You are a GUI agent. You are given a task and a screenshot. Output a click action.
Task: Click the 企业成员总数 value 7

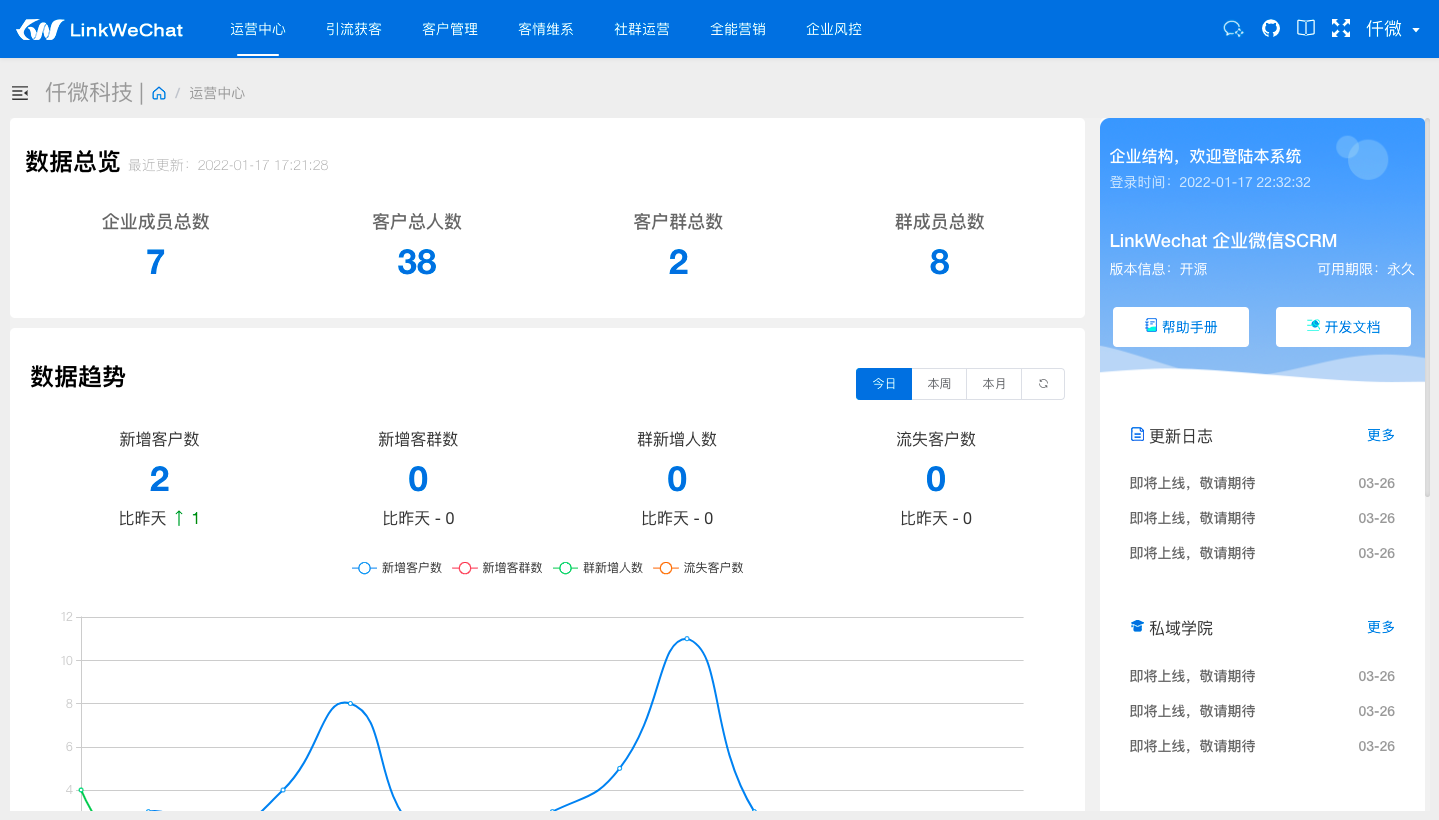[x=155, y=262]
